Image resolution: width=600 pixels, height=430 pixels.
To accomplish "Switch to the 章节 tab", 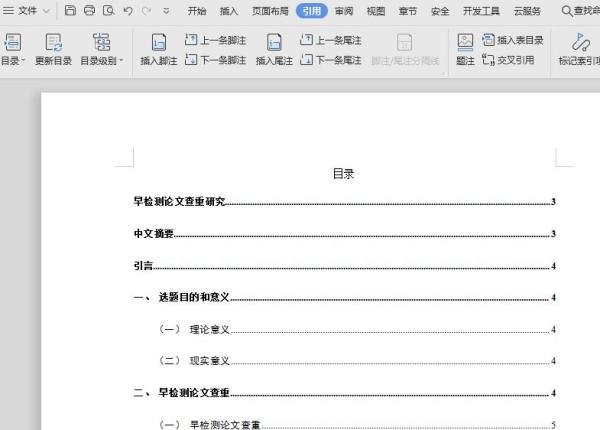I will coord(408,11).
